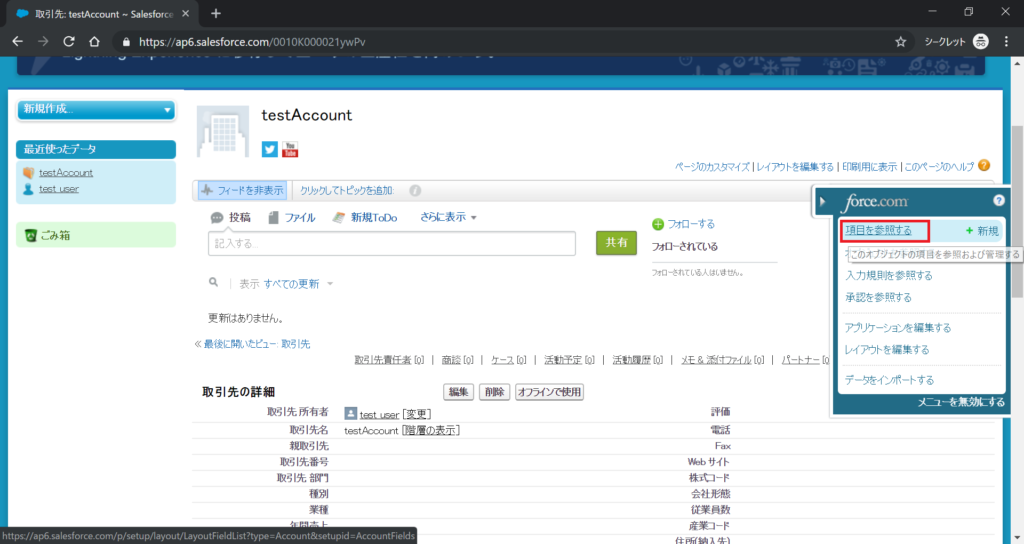The image size is (1024, 544).
Task: Click the help icon in force.com panel
Action: (x=998, y=201)
